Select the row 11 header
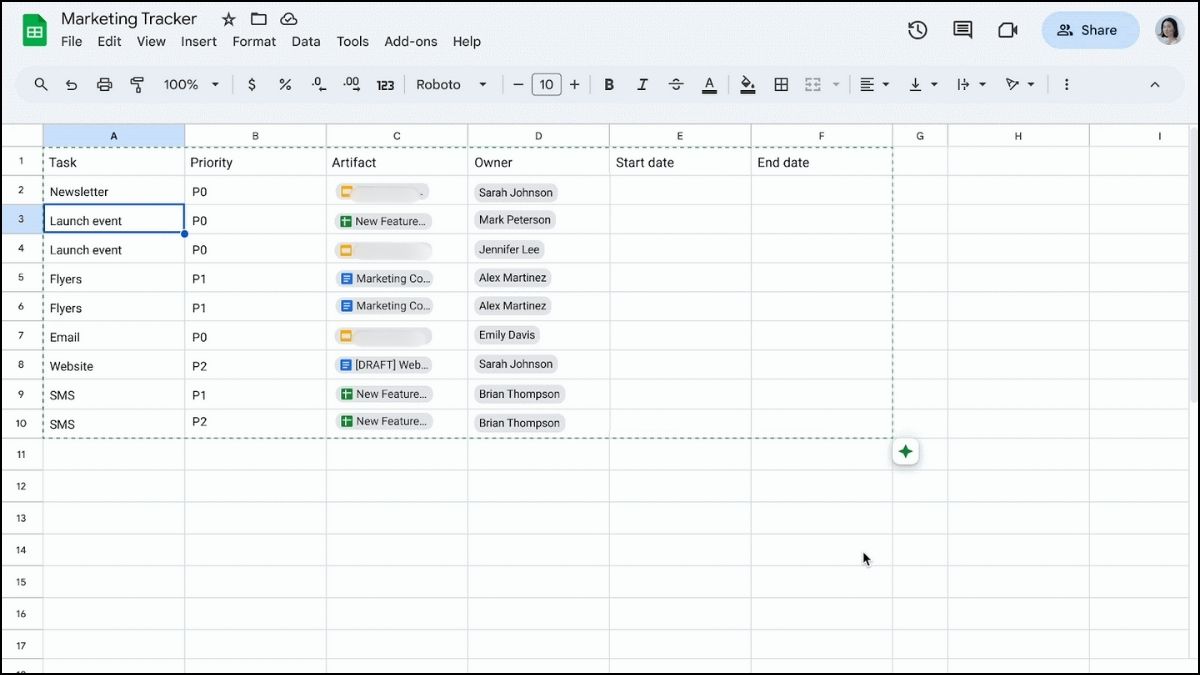The image size is (1200, 675). pyautogui.click(x=21, y=453)
